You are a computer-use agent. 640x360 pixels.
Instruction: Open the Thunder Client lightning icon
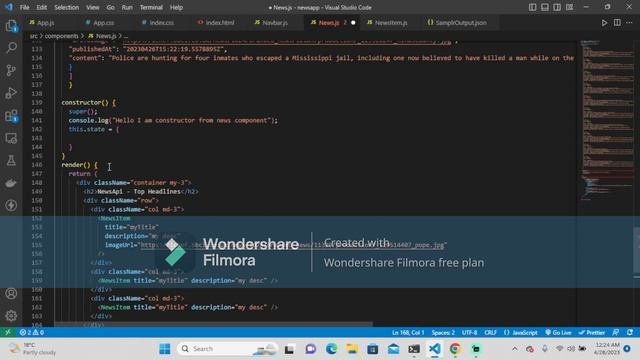[x=11, y=205]
